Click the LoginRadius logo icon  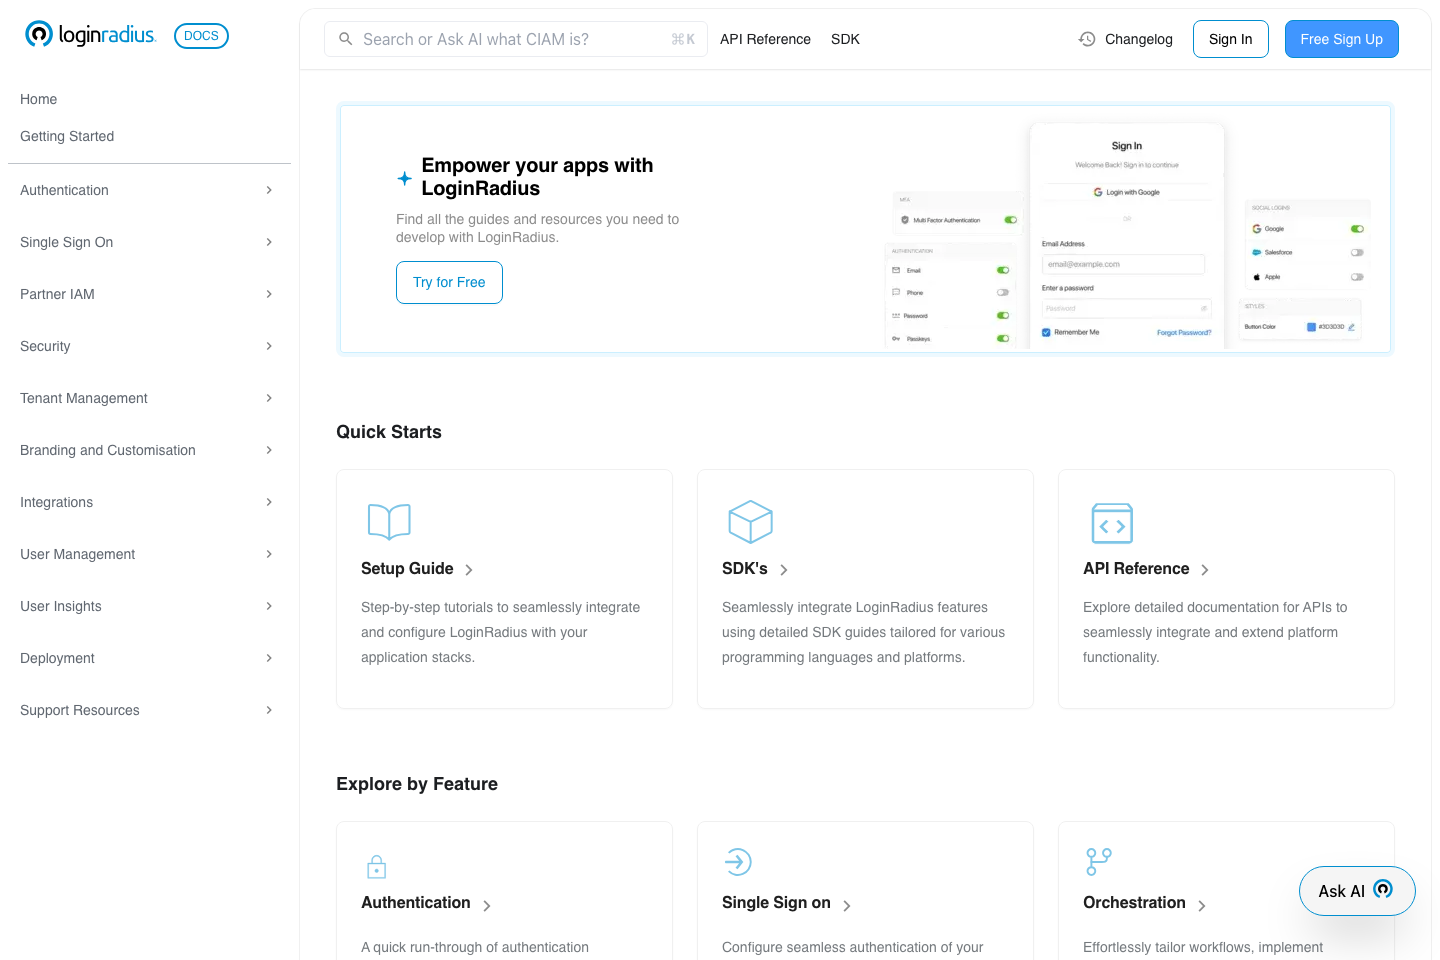pyautogui.click(x=39, y=33)
